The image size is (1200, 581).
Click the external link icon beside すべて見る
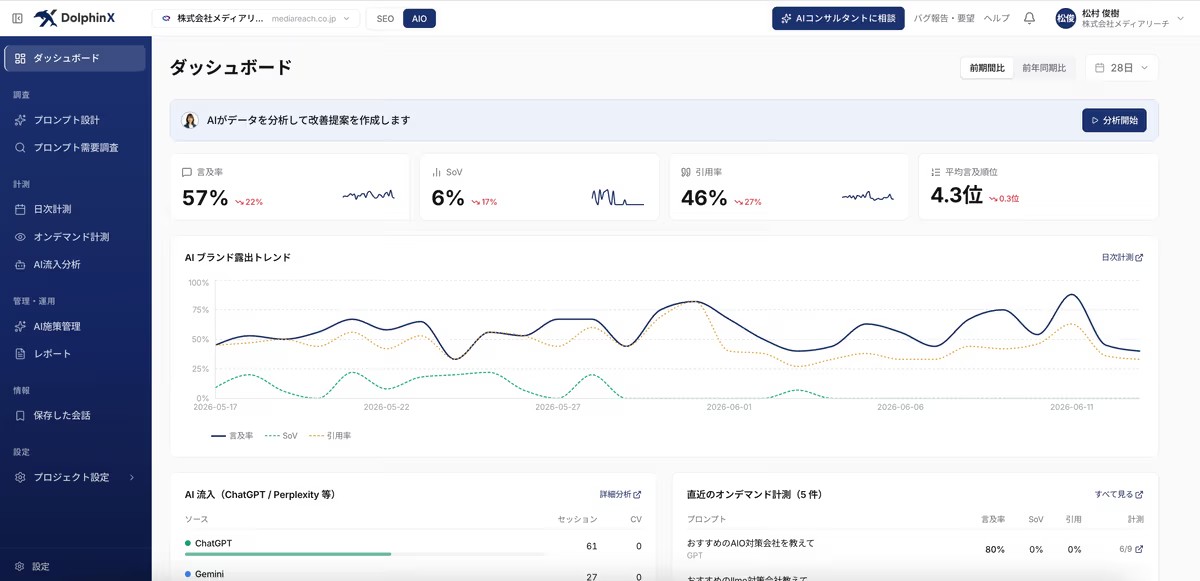[x=1139, y=494]
